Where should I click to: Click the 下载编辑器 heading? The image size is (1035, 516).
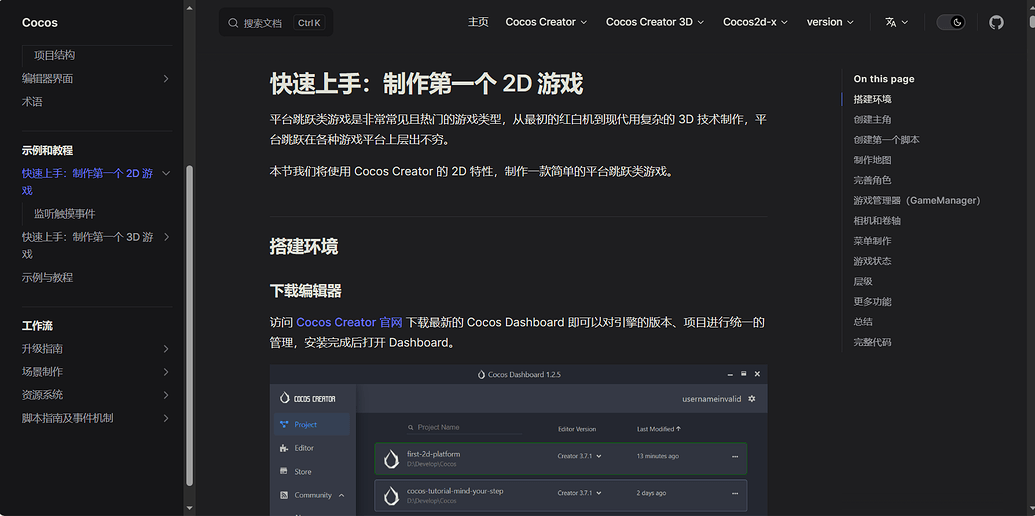tap(306, 290)
